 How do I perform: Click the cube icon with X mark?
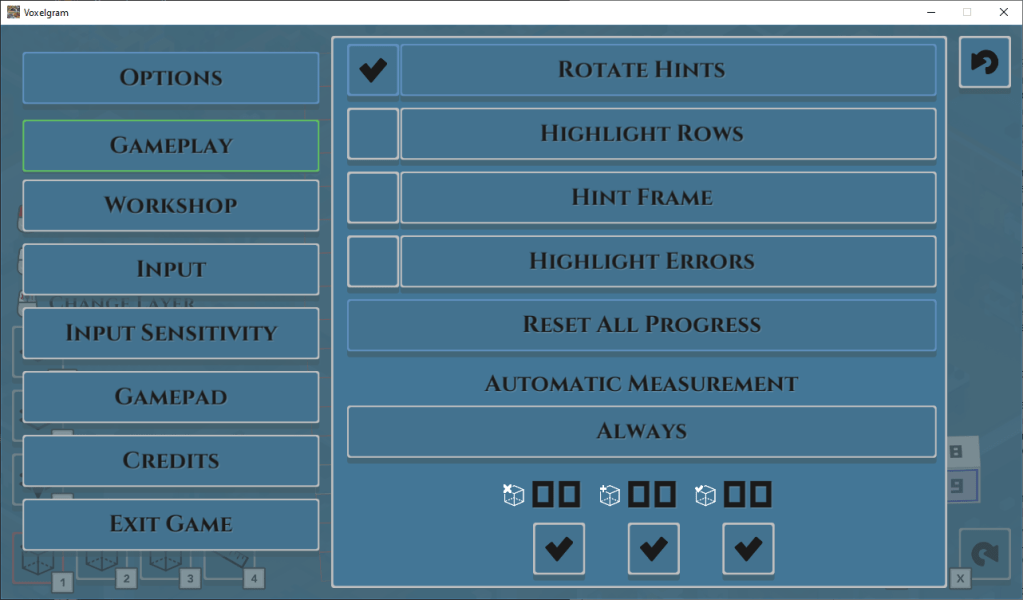click(514, 494)
